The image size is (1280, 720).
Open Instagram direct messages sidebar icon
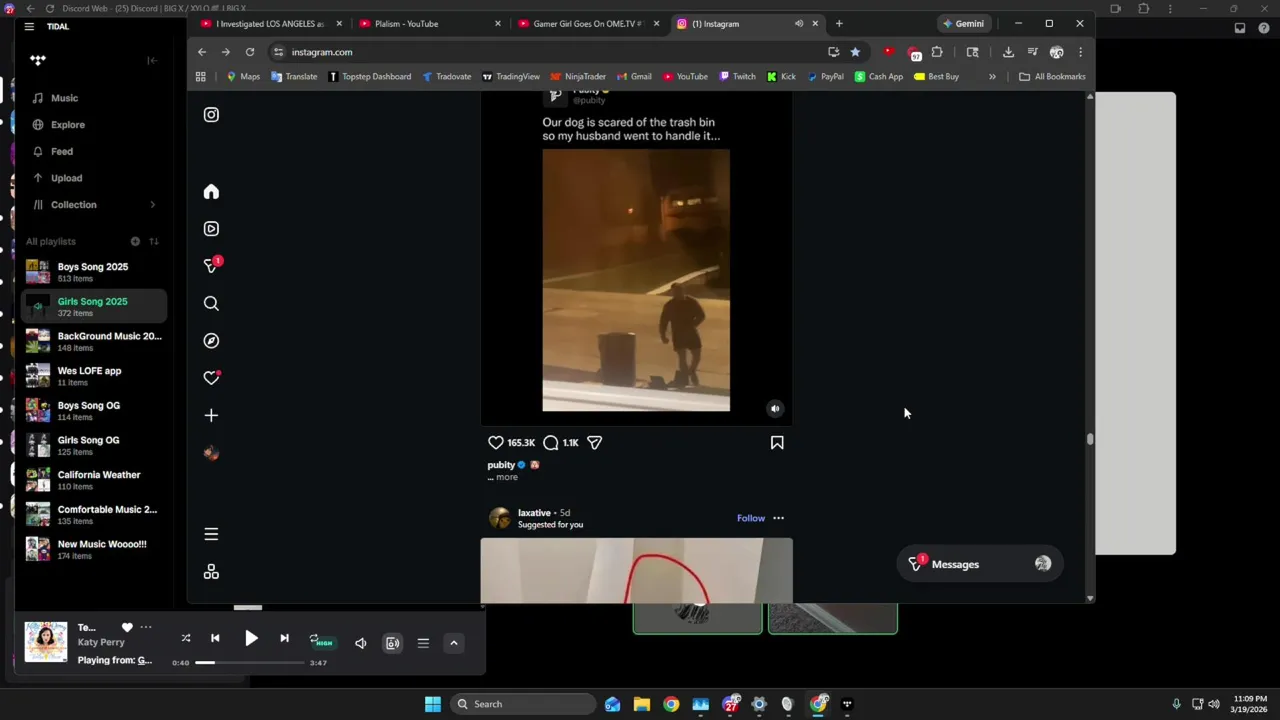coord(211,266)
